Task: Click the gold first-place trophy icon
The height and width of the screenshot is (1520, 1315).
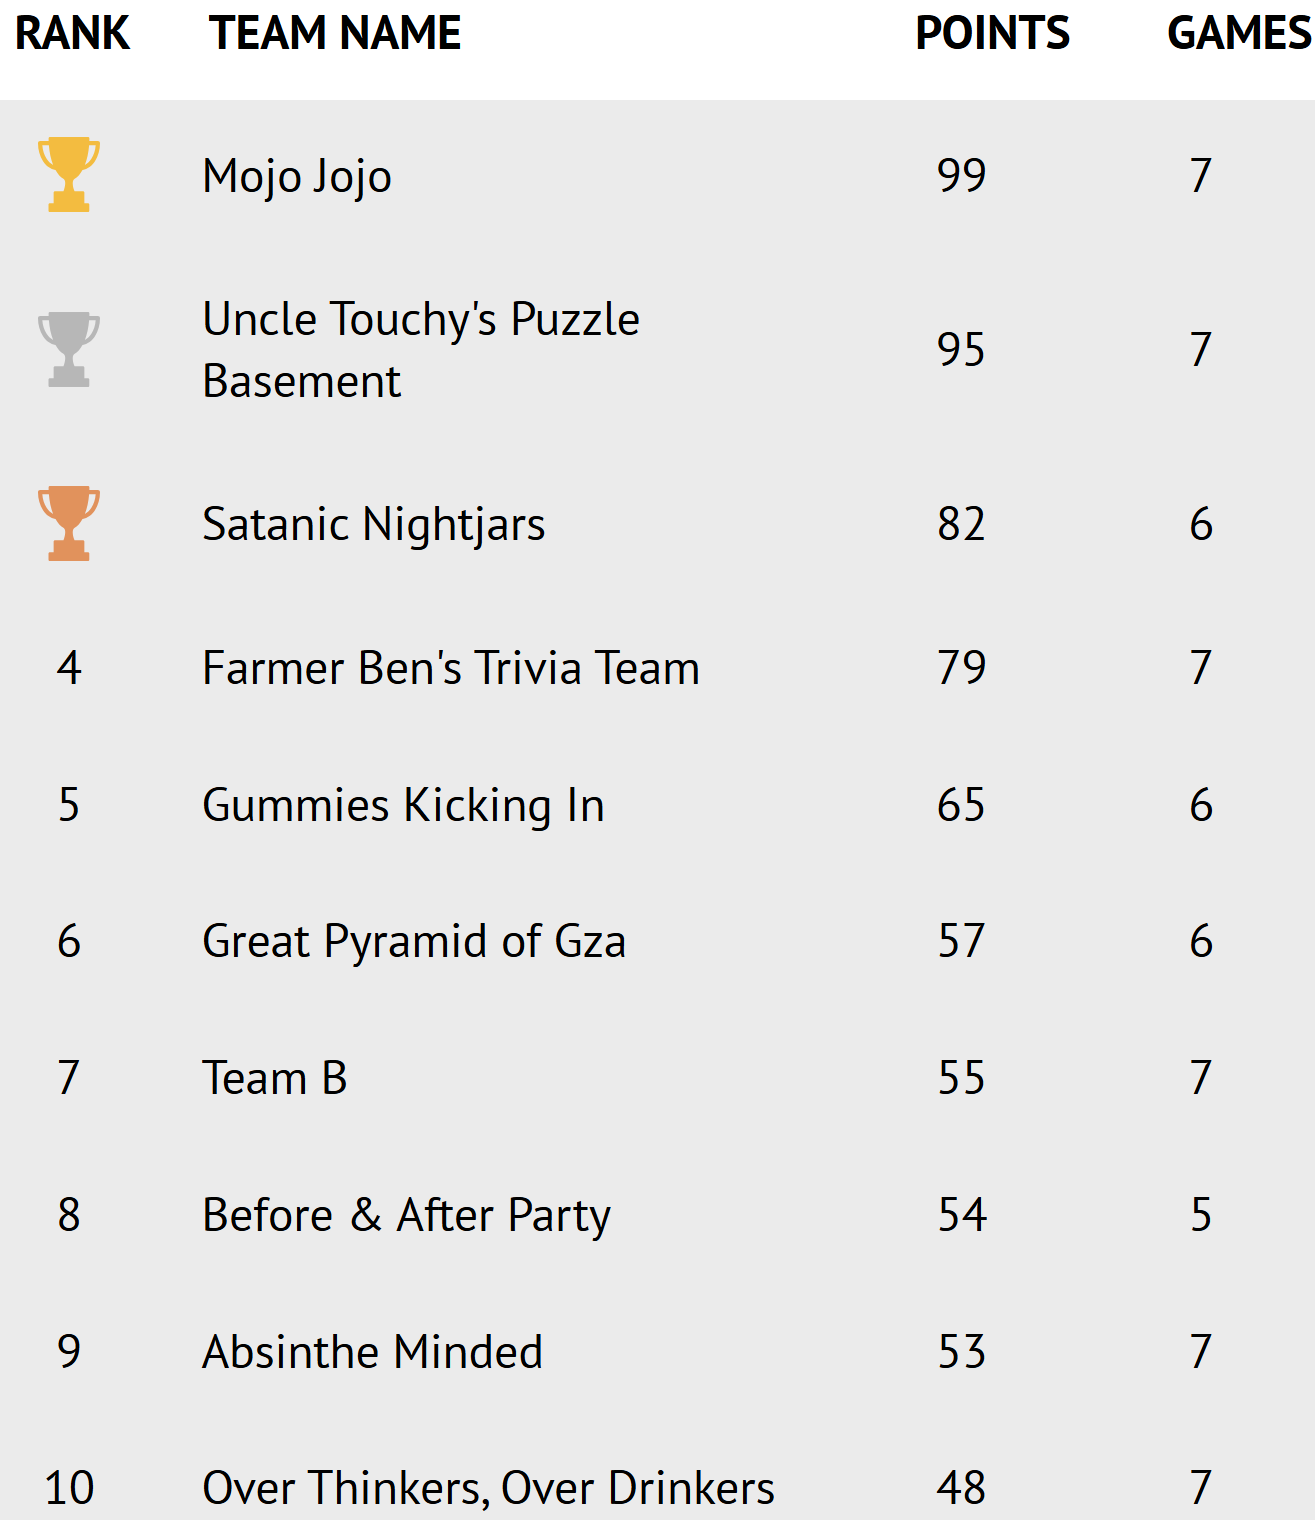Action: (68, 174)
